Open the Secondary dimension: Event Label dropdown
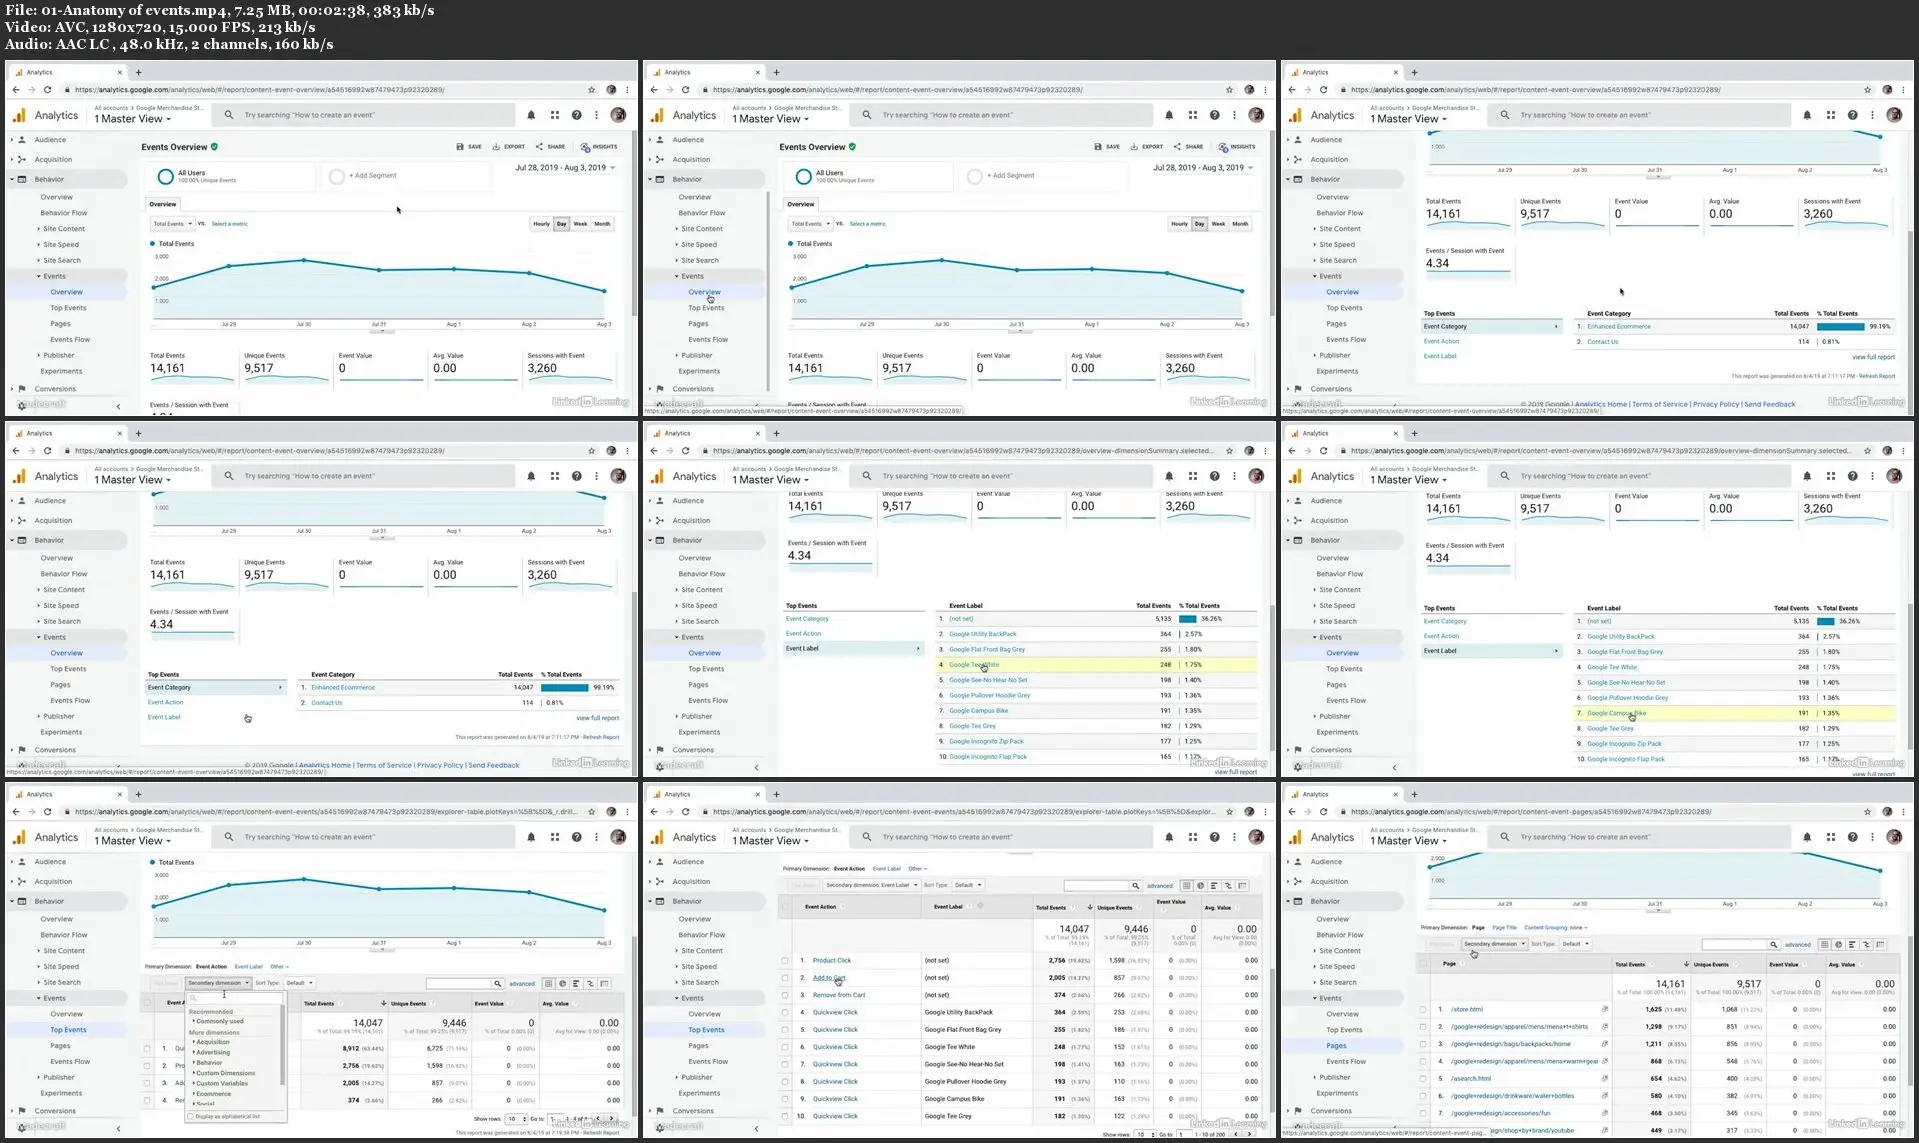The height and width of the screenshot is (1143, 1919). point(871,885)
